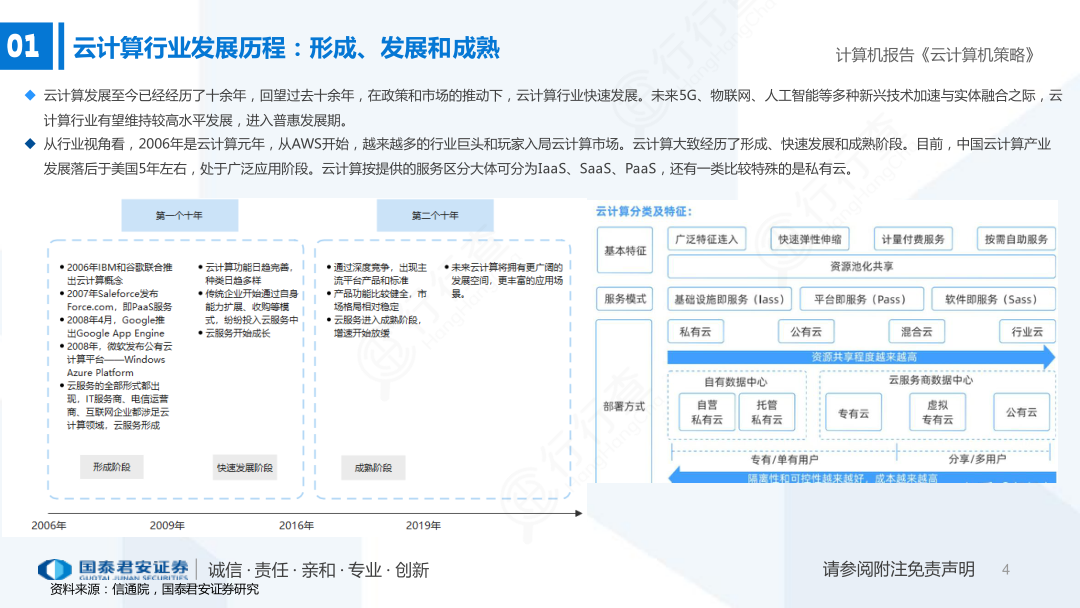Click the 平台即服务 (Pass) box

point(860,299)
